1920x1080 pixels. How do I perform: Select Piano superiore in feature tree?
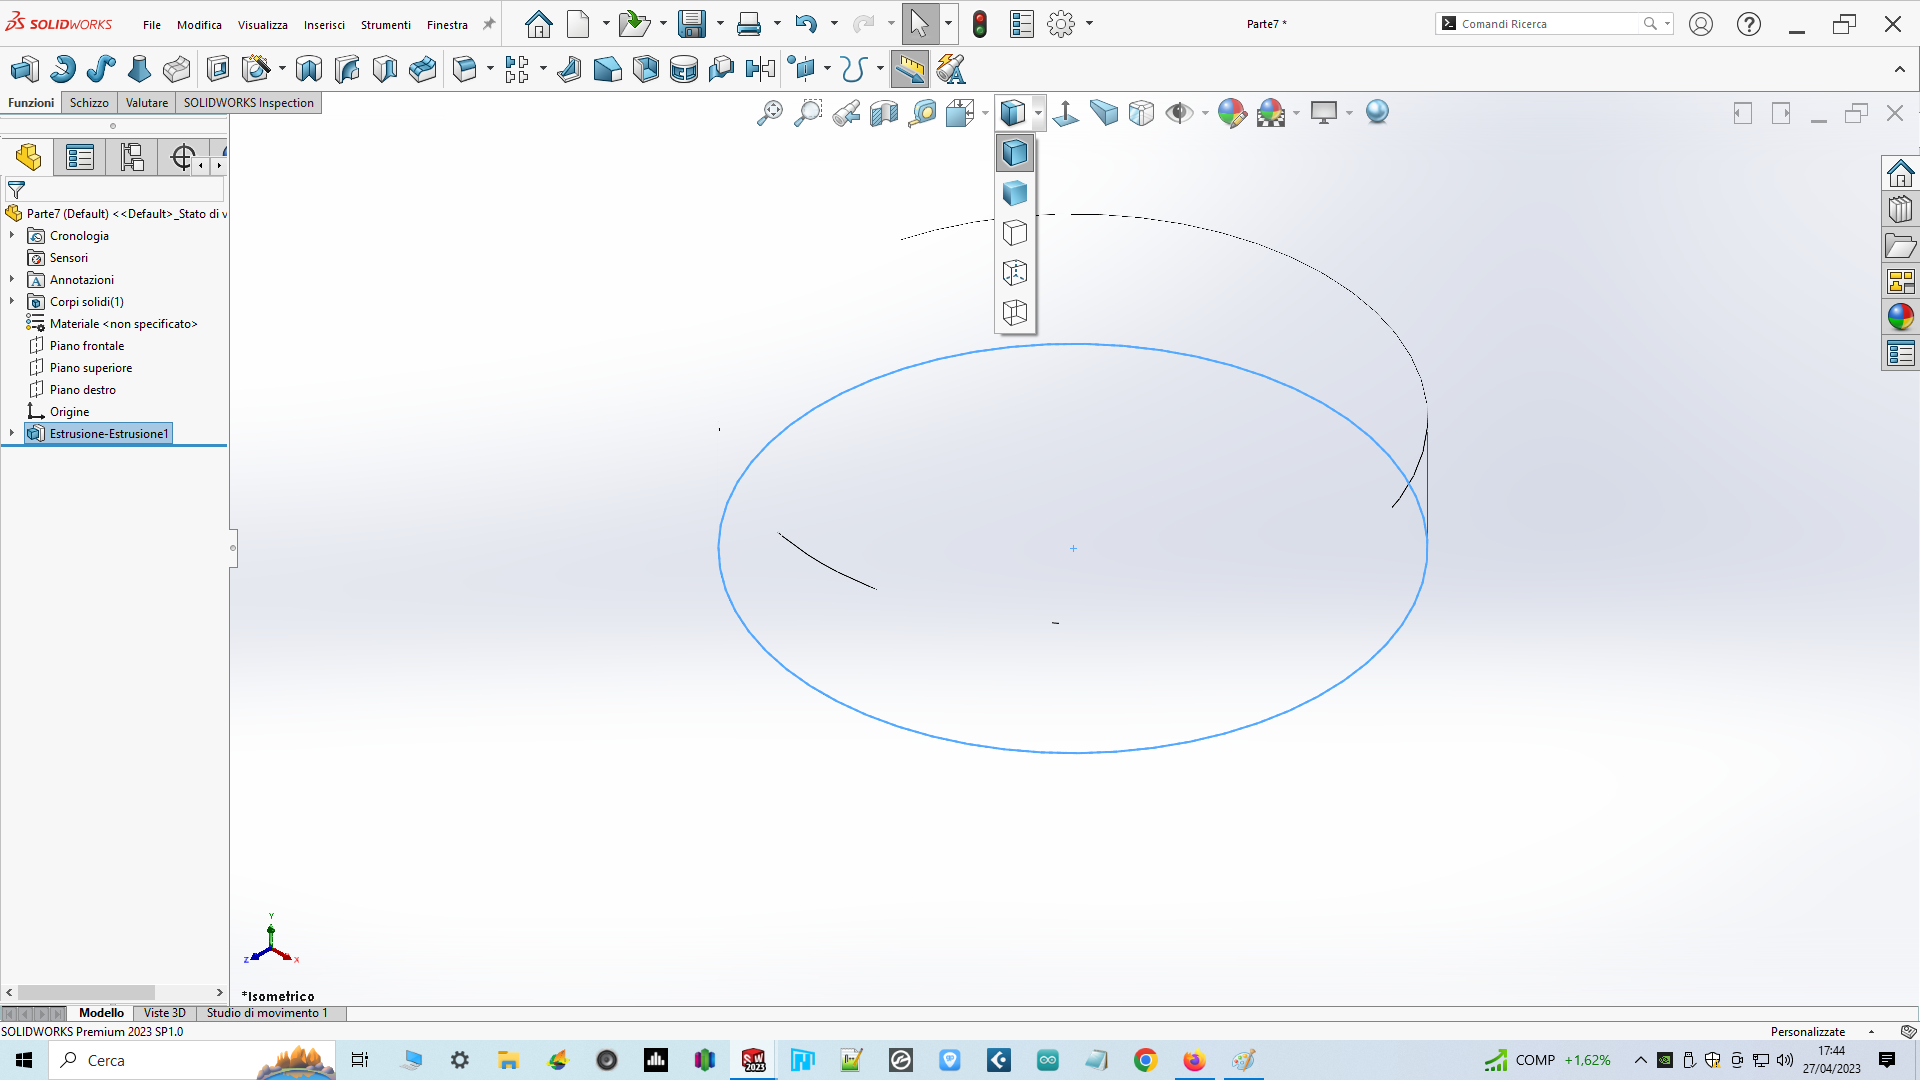pos(90,368)
